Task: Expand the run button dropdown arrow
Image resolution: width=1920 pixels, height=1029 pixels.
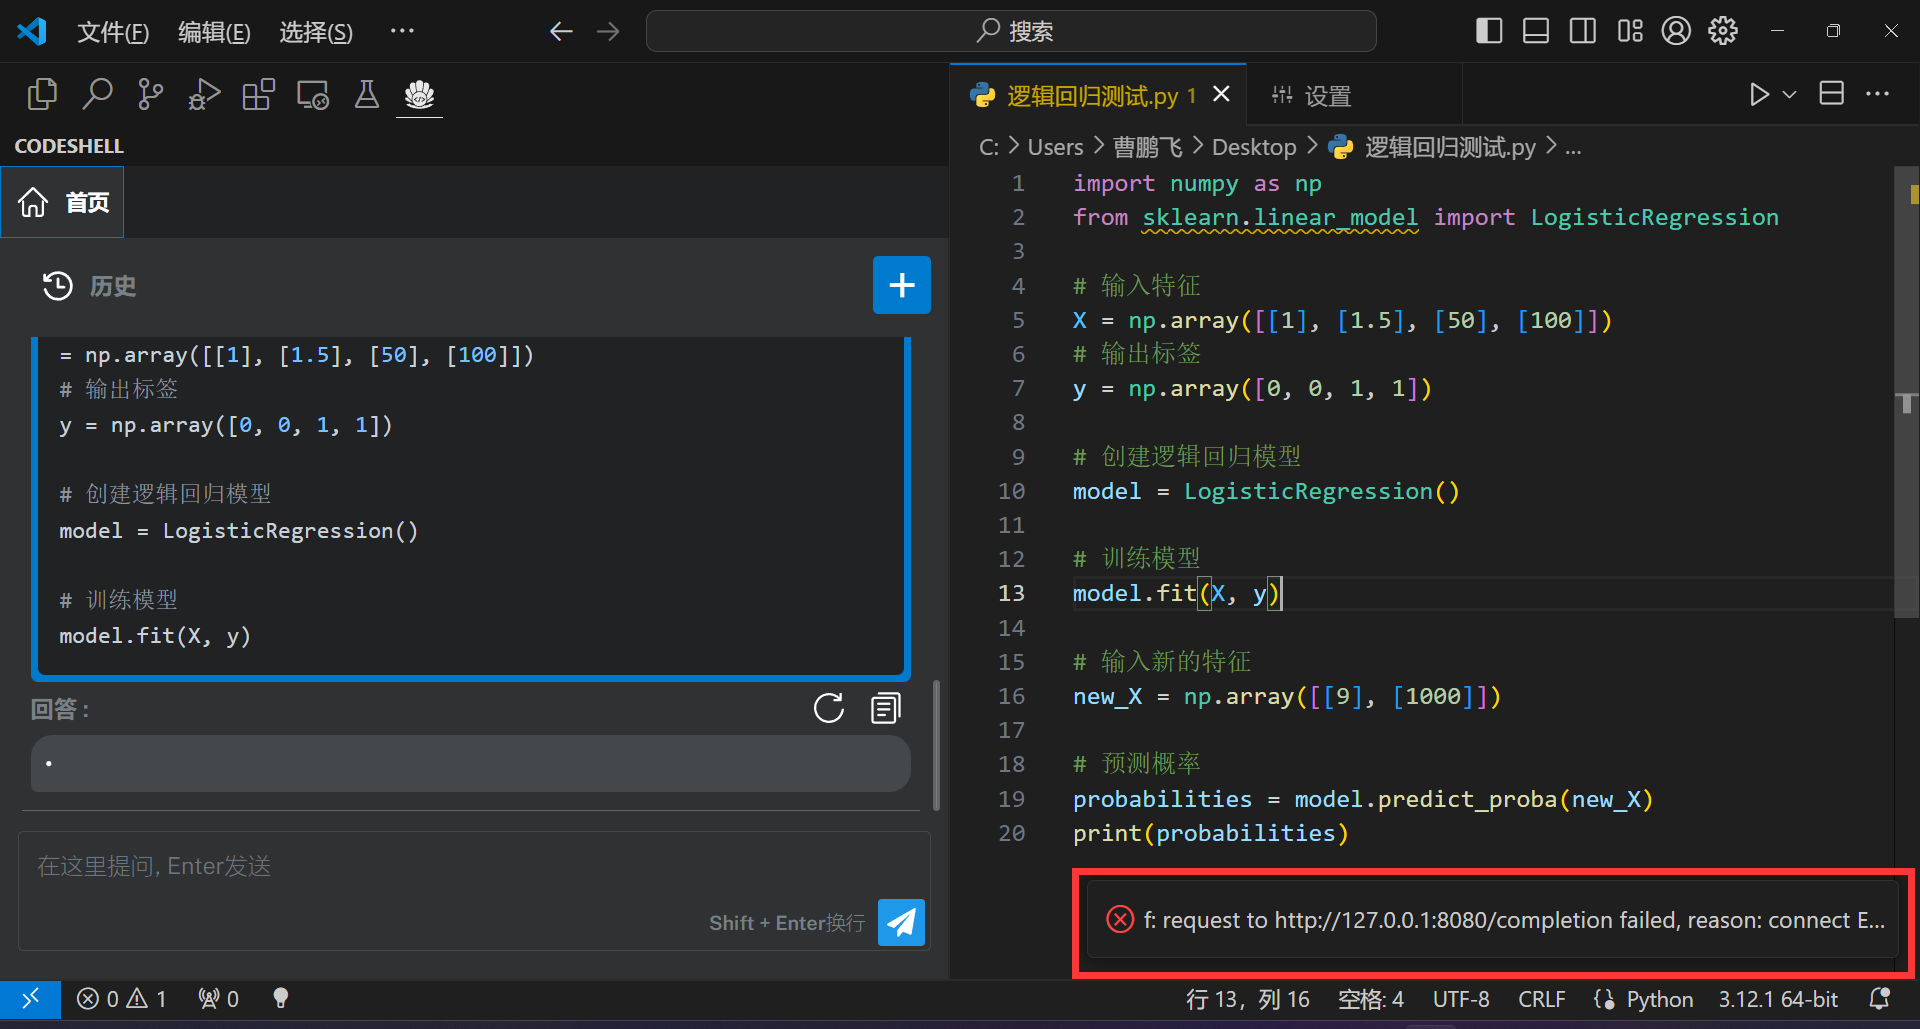Action: tap(1790, 95)
